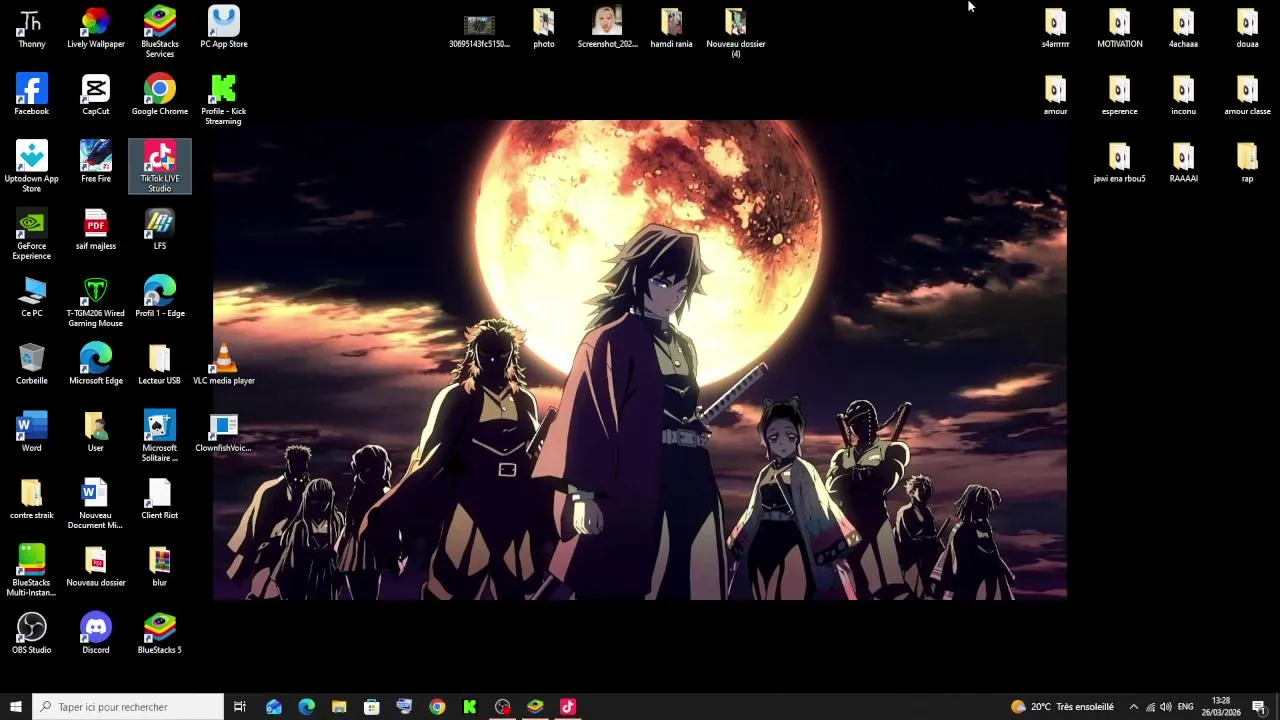This screenshot has width=1280, height=720.
Task: Select the photo folder on desktop
Action: 544,27
